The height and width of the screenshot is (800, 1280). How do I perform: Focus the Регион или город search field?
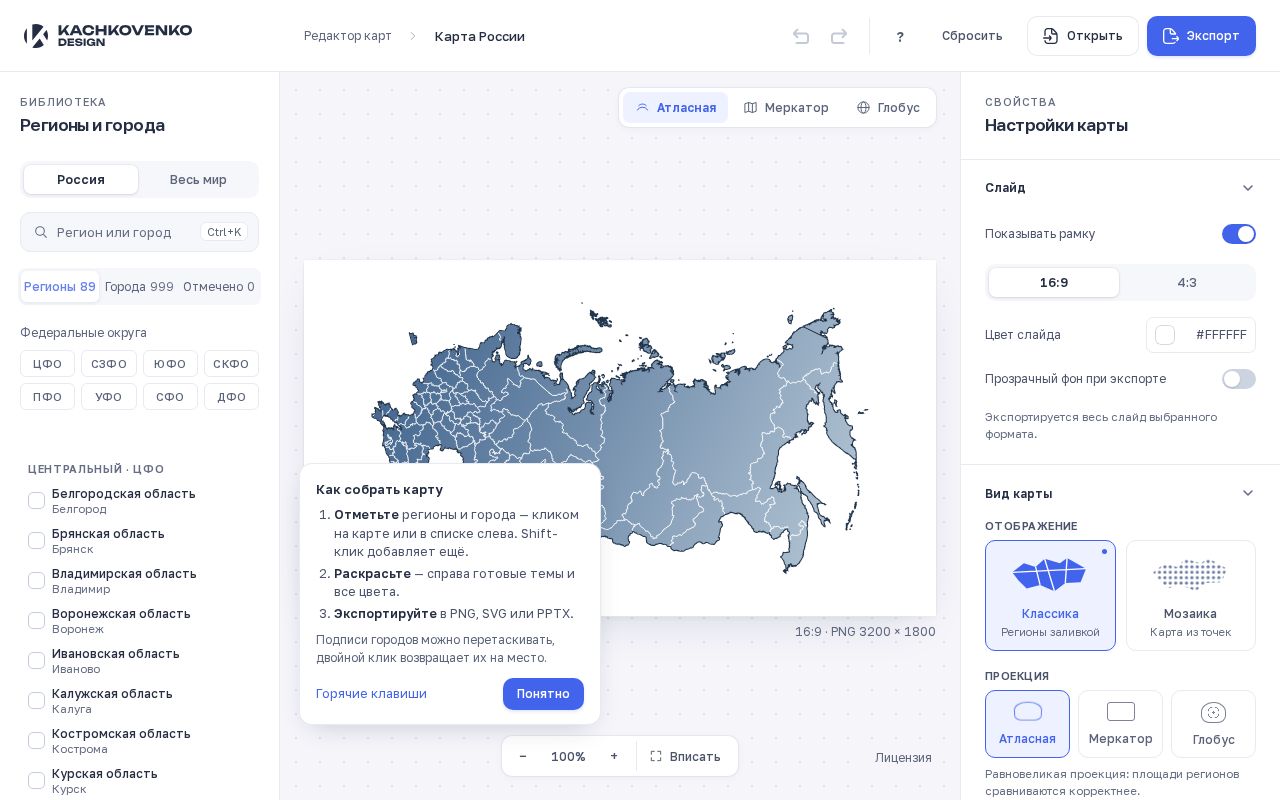click(x=139, y=232)
